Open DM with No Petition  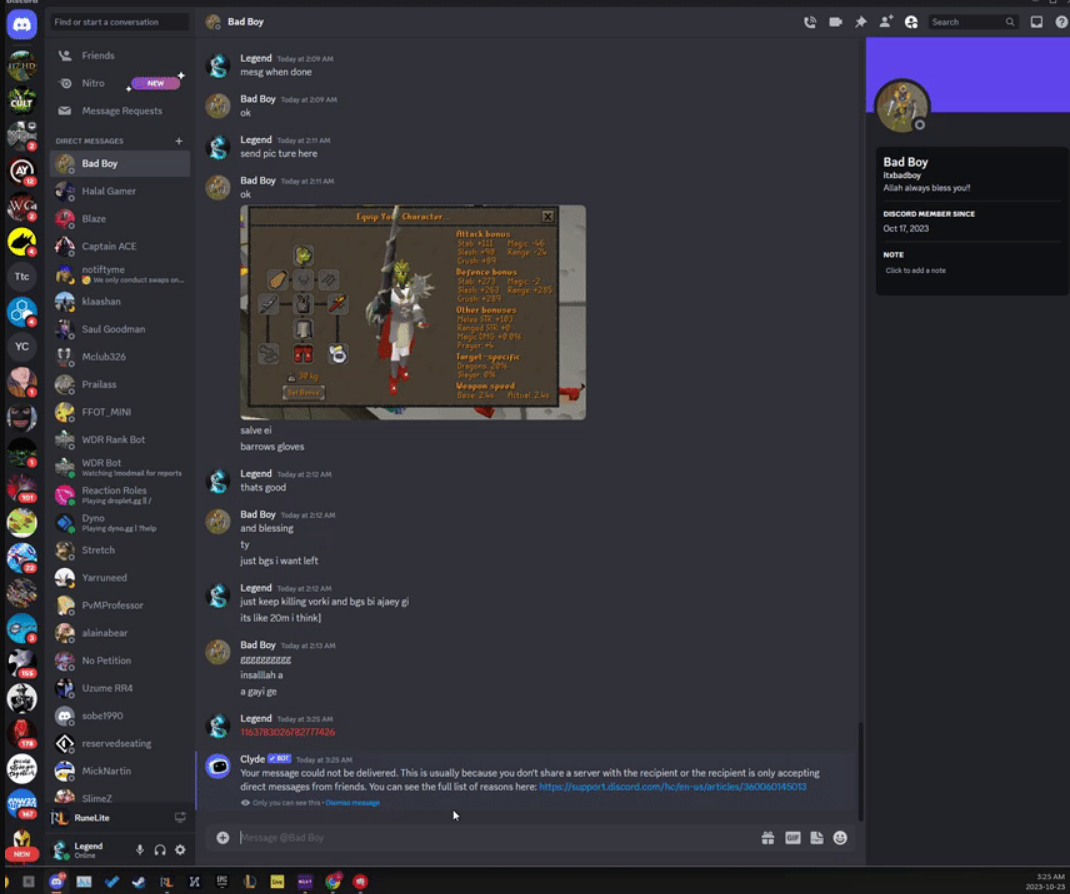[x=120, y=661]
